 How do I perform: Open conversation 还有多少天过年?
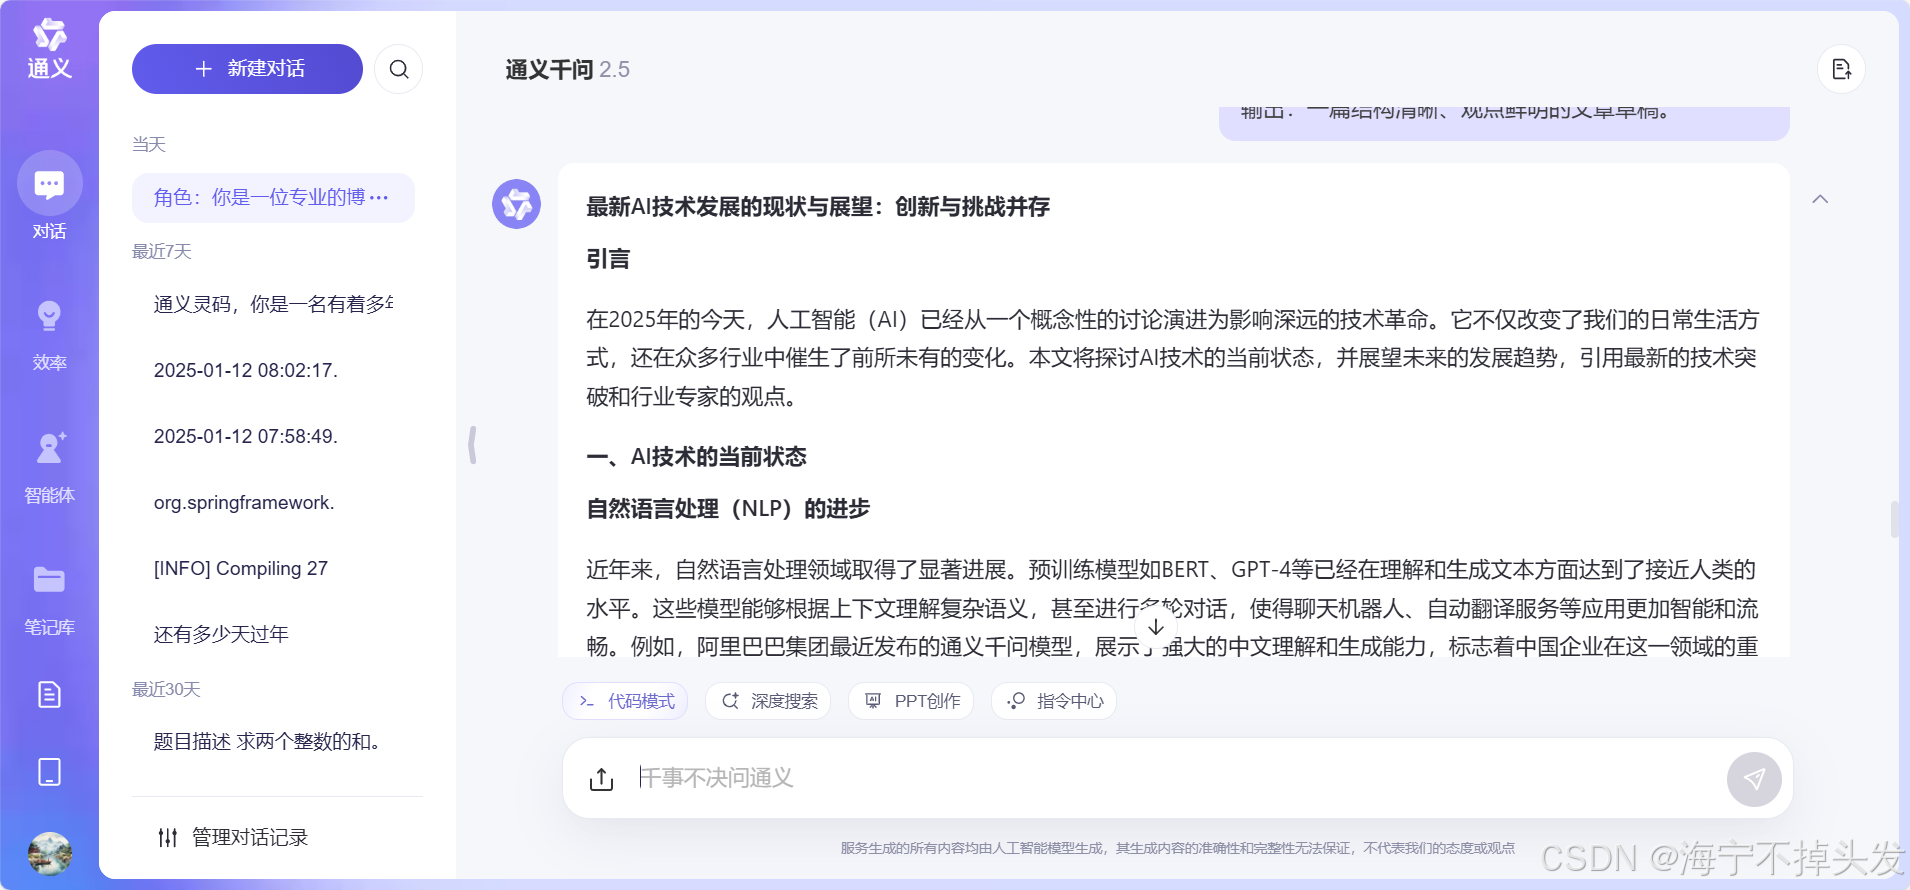[273, 634]
